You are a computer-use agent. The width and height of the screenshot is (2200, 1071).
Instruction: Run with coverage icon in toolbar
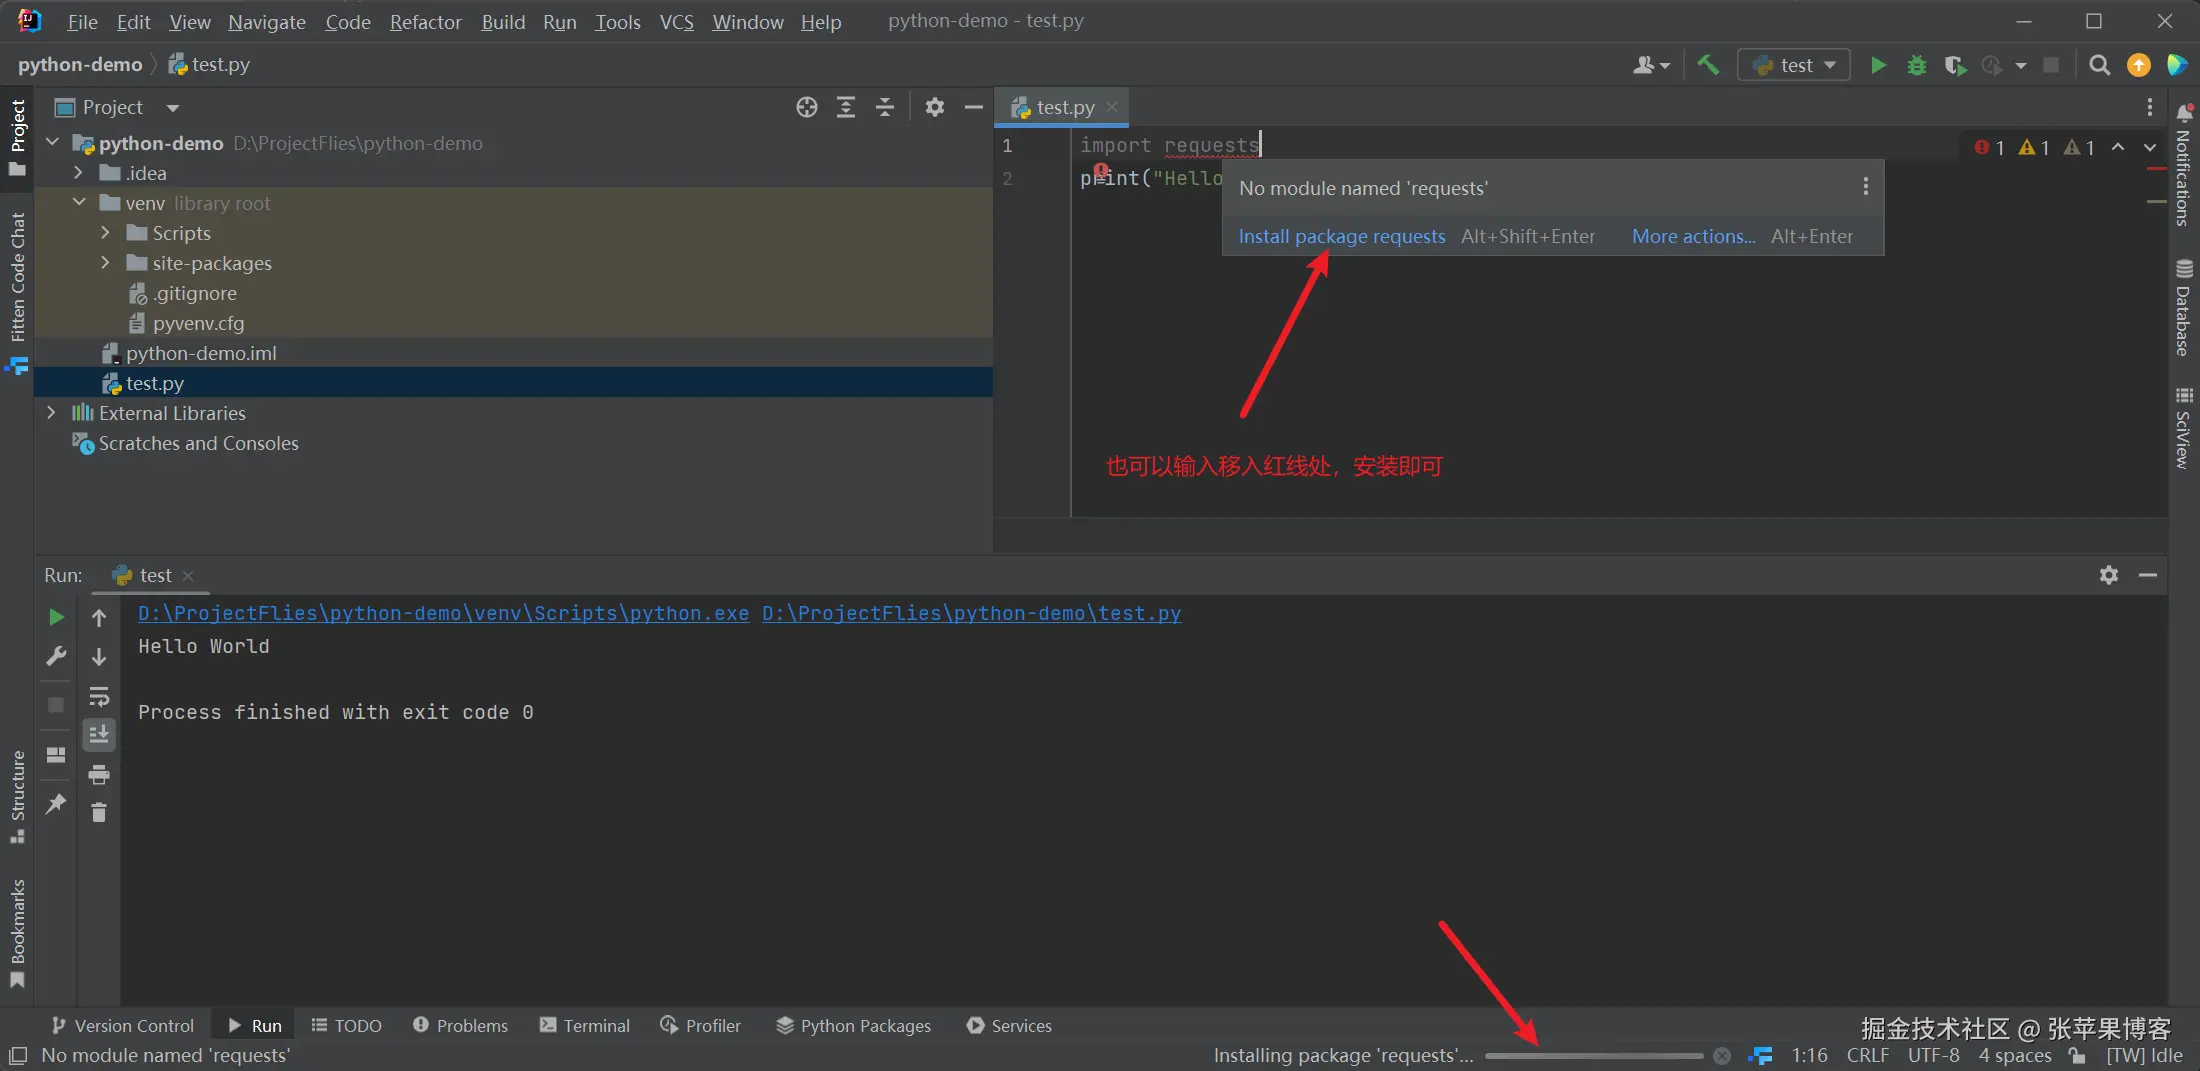pos(1954,65)
